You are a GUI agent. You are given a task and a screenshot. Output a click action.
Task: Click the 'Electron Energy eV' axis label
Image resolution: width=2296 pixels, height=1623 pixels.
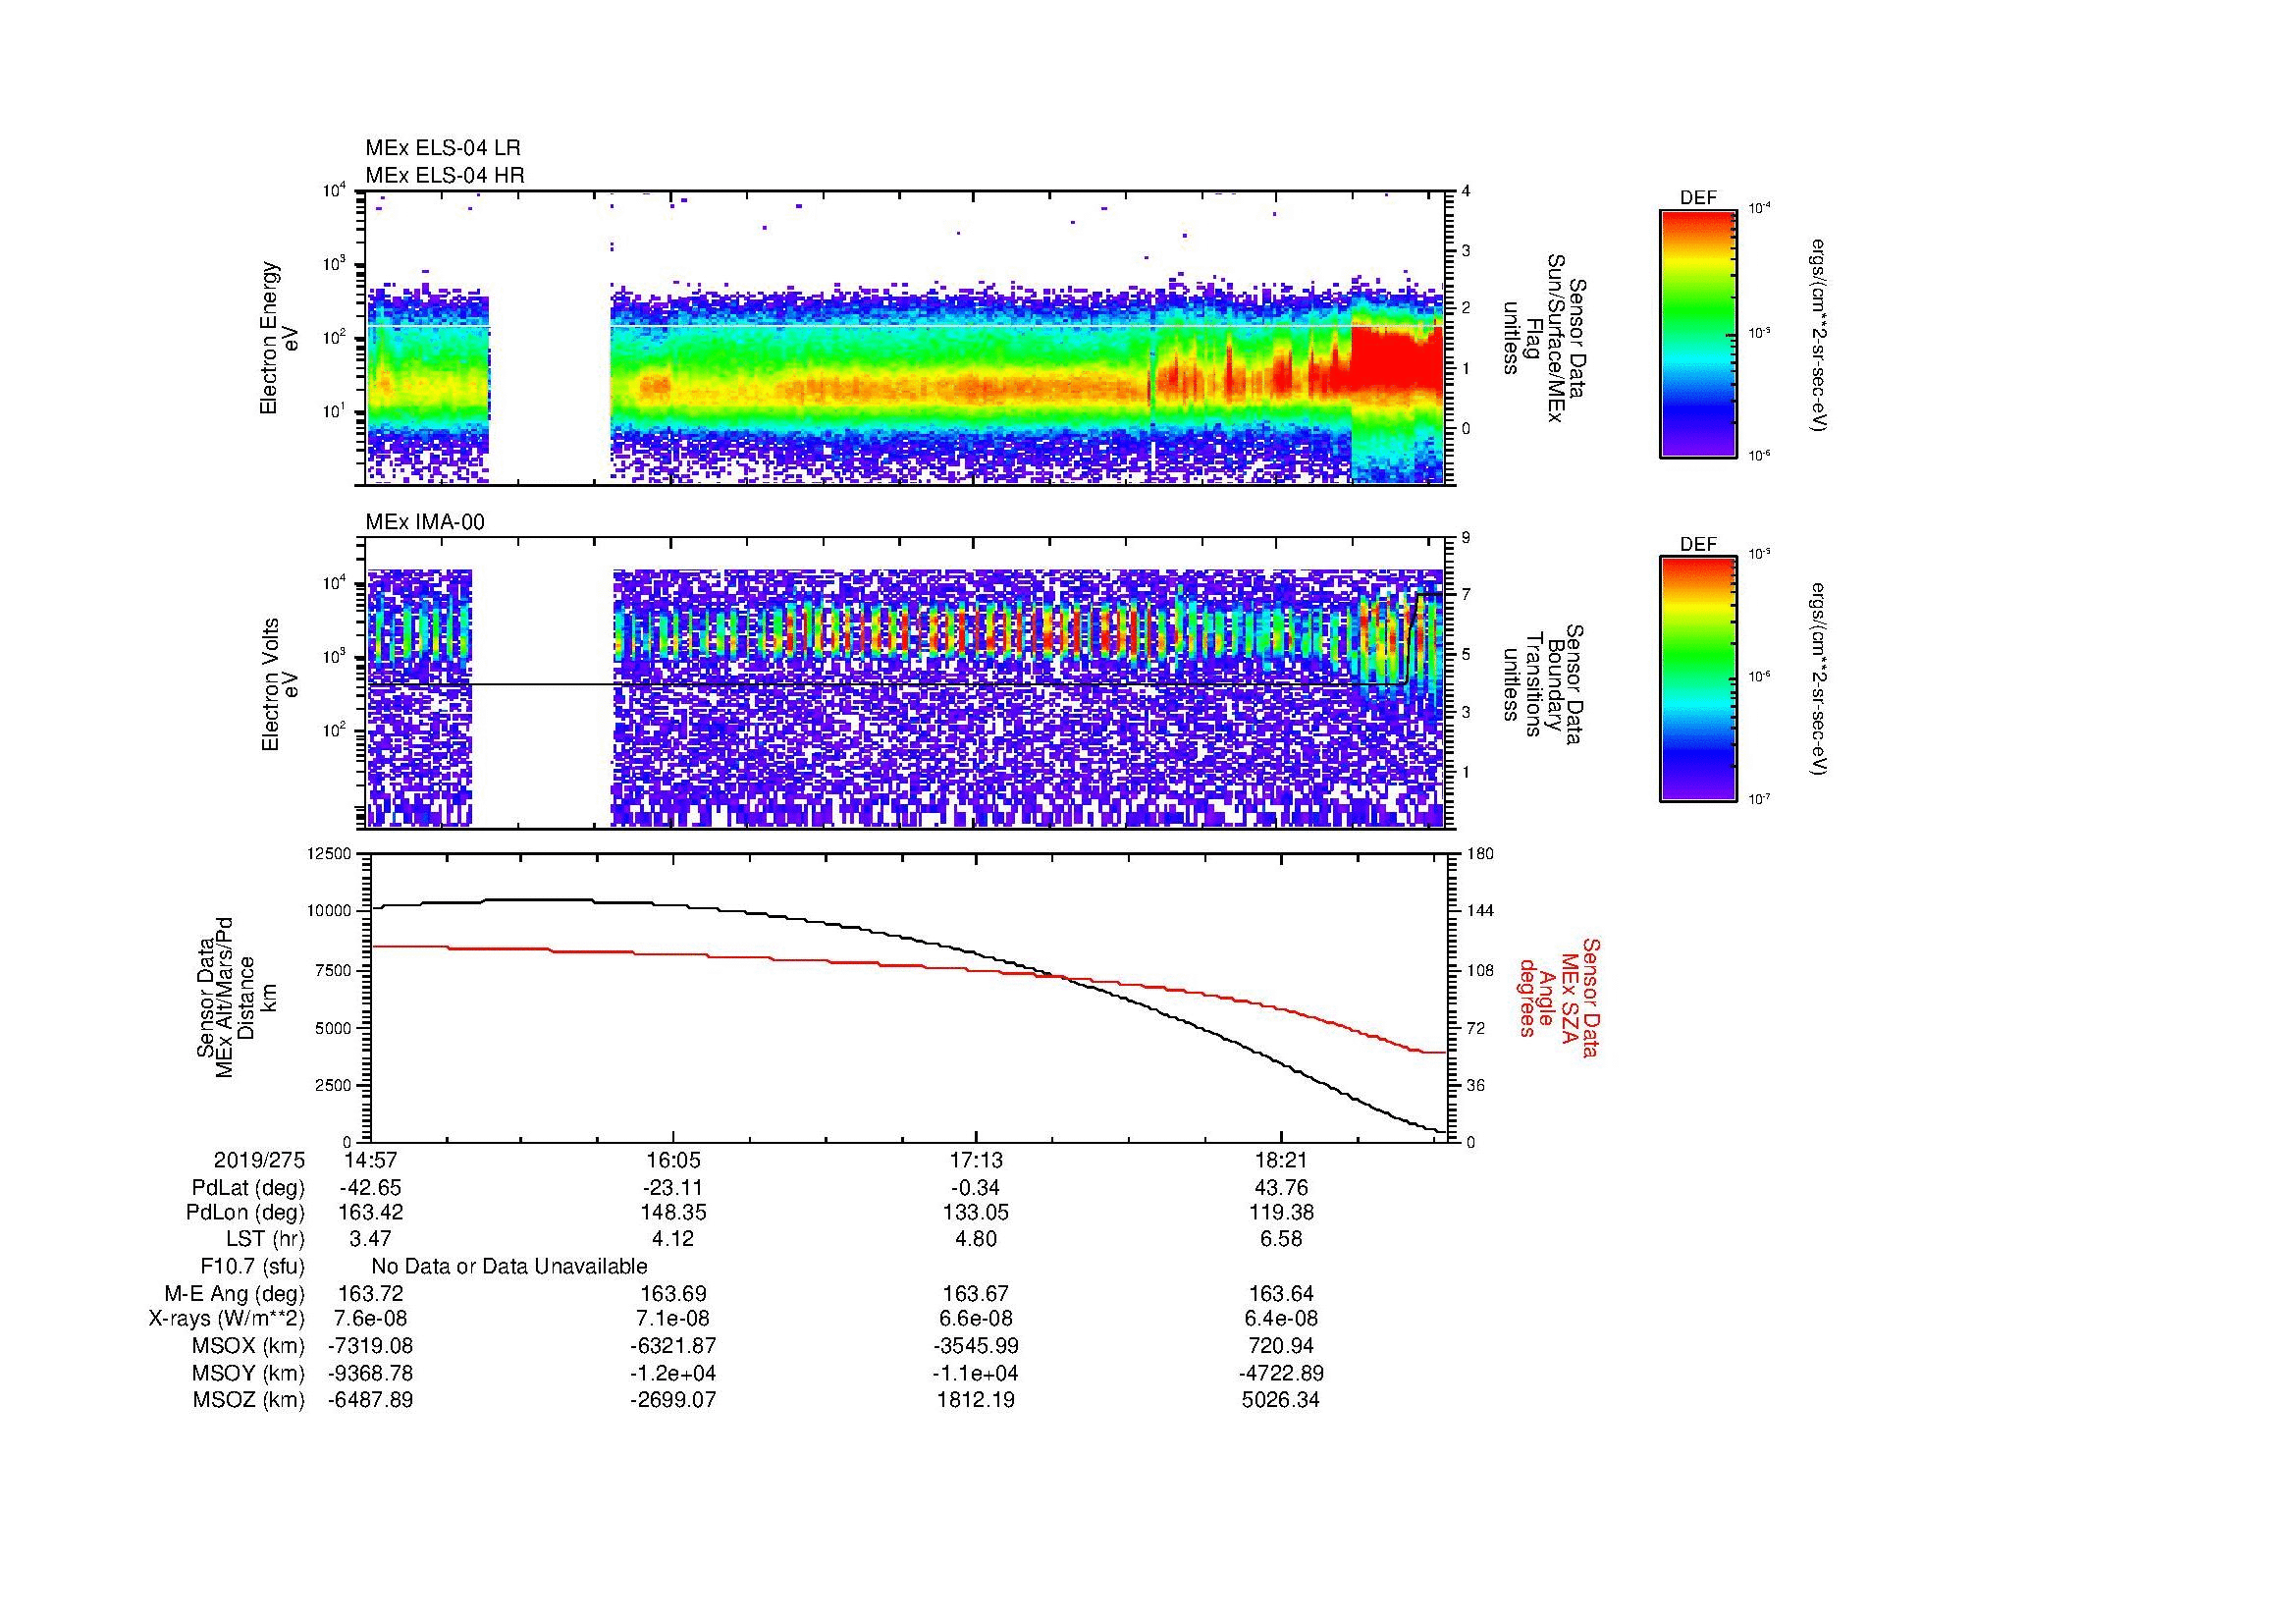point(279,338)
